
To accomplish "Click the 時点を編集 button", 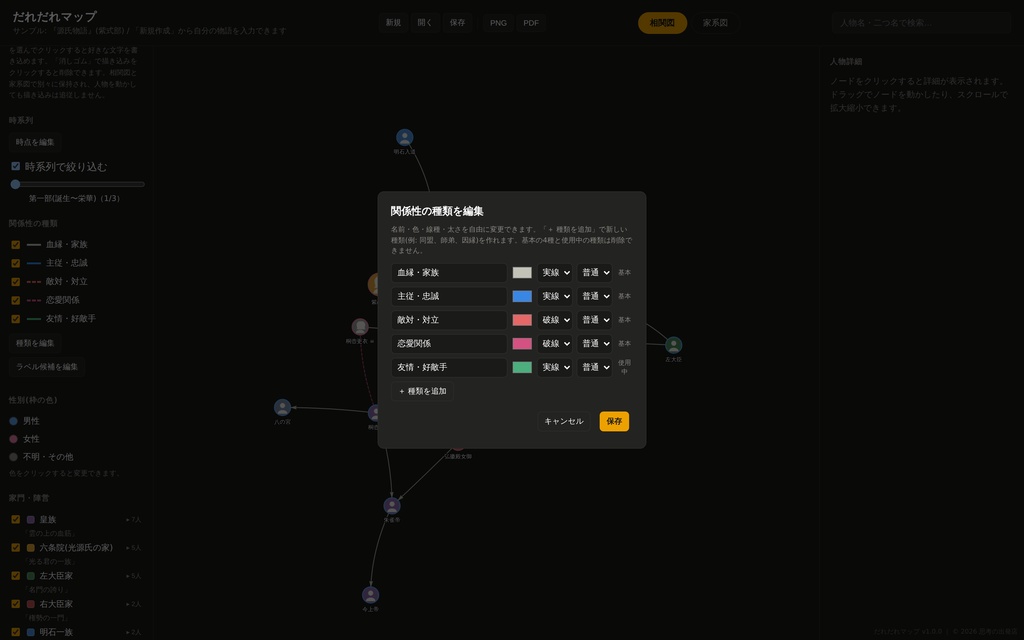I will [x=35, y=142].
